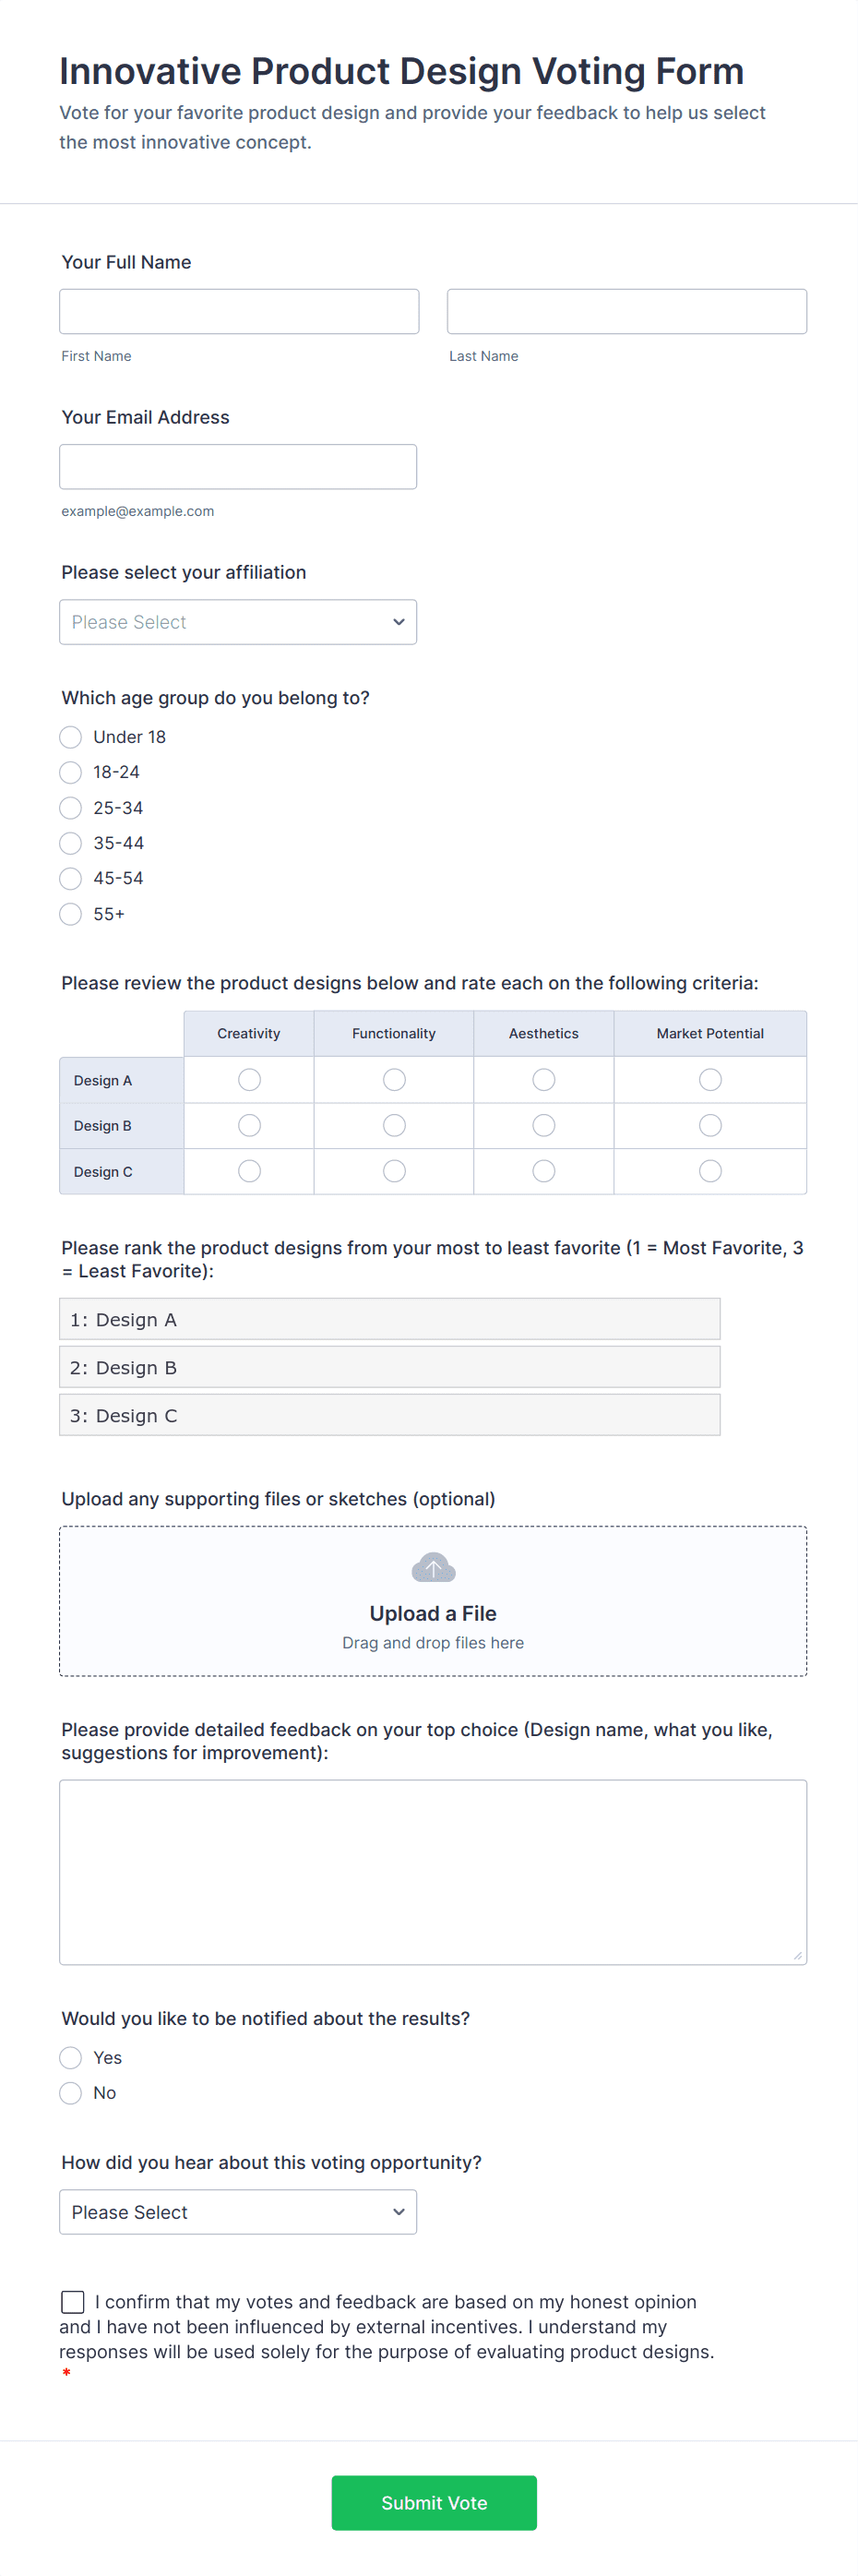
Task: Click into the detailed feedback textarea
Action: pyautogui.click(x=433, y=1871)
